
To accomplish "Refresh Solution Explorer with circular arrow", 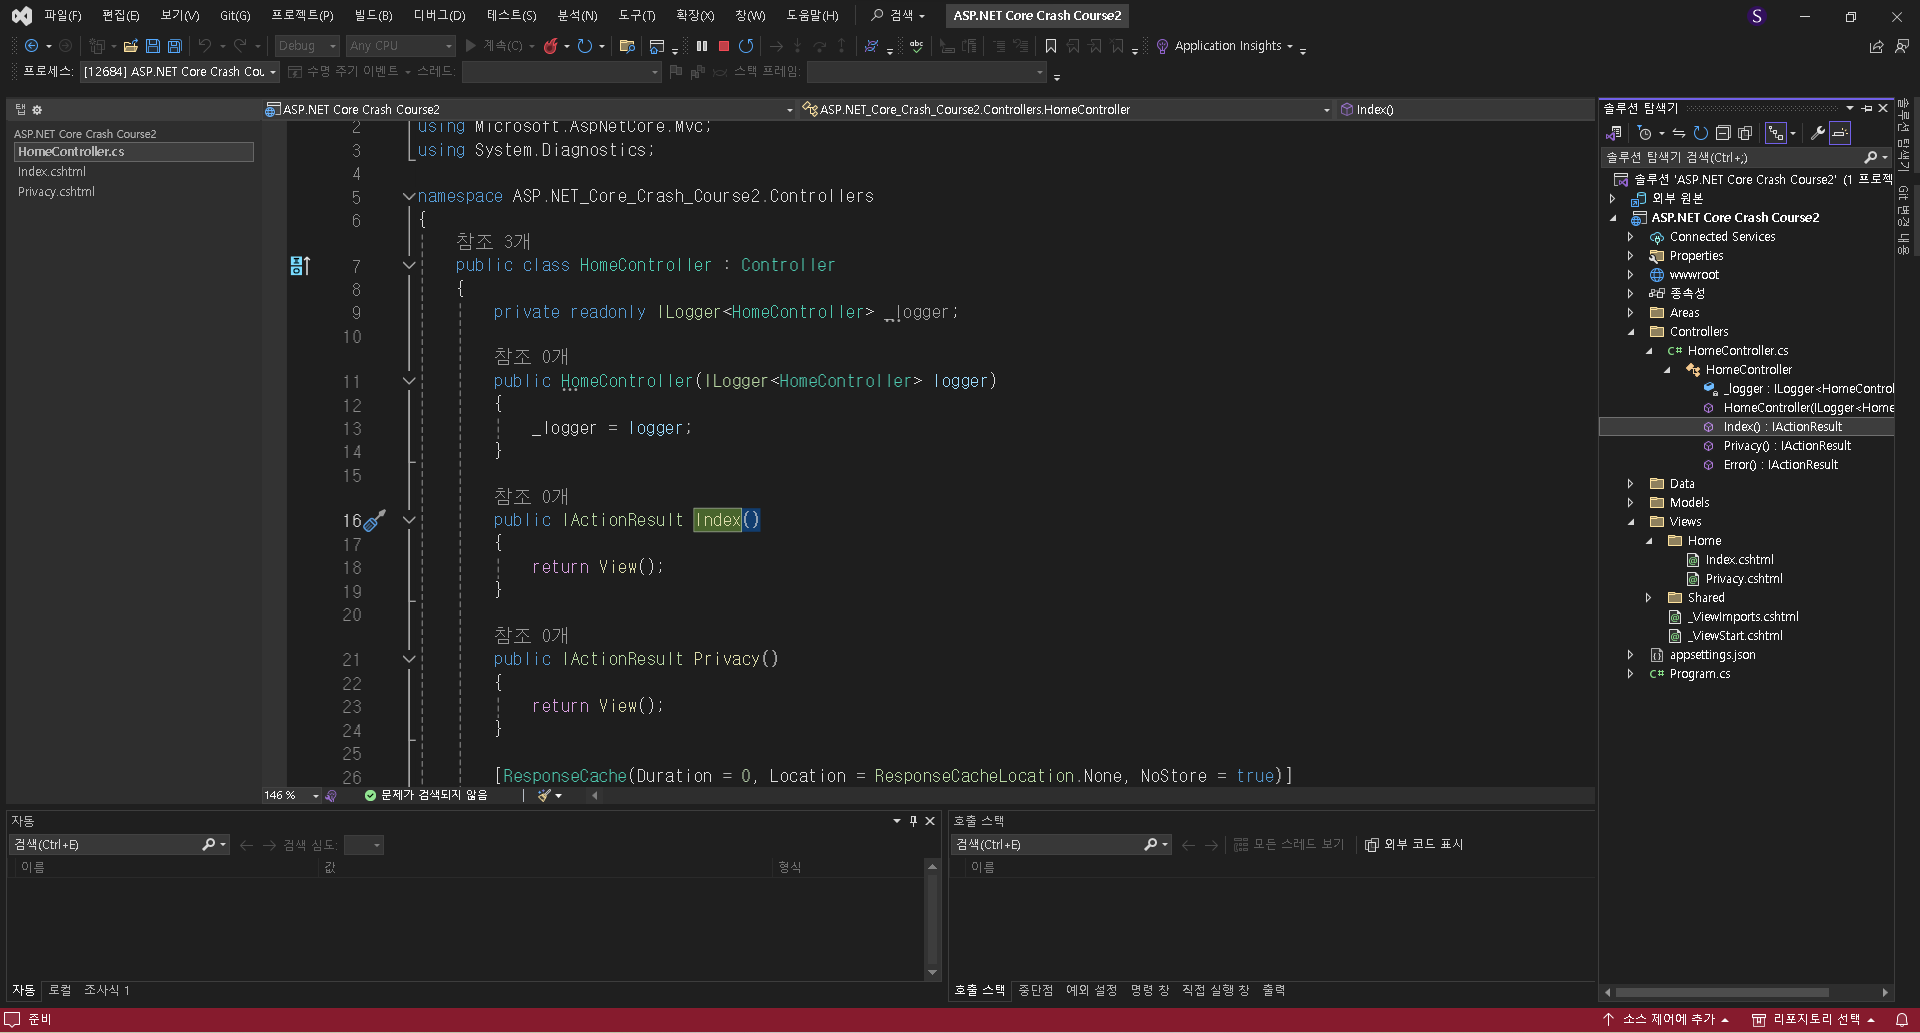I will [1701, 133].
